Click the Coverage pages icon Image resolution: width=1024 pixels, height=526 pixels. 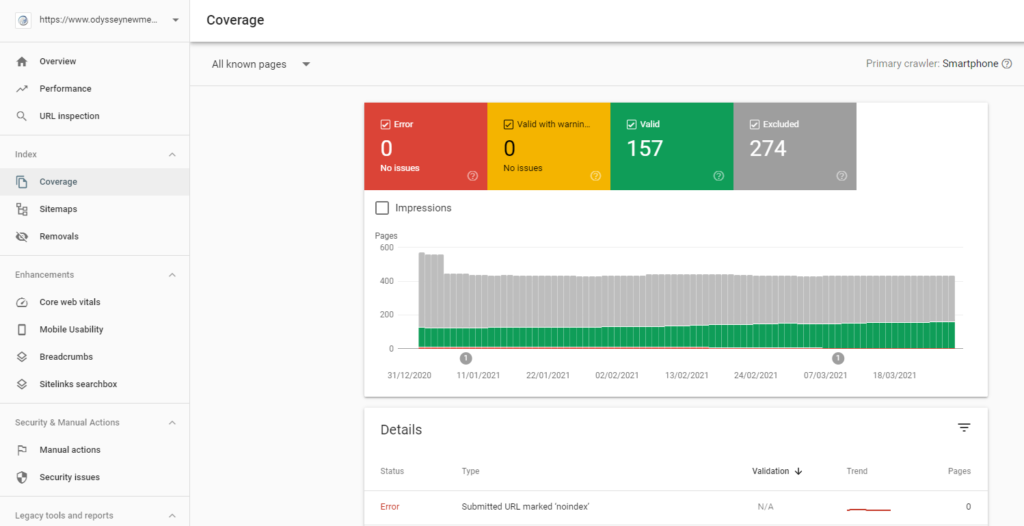click(x=22, y=182)
